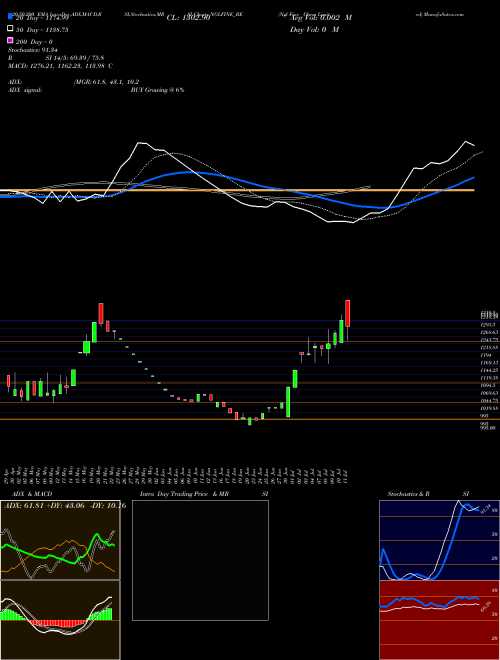500x660 pixels.
Task: Open the ADX indicator chart with green line
Action: click(60, 540)
